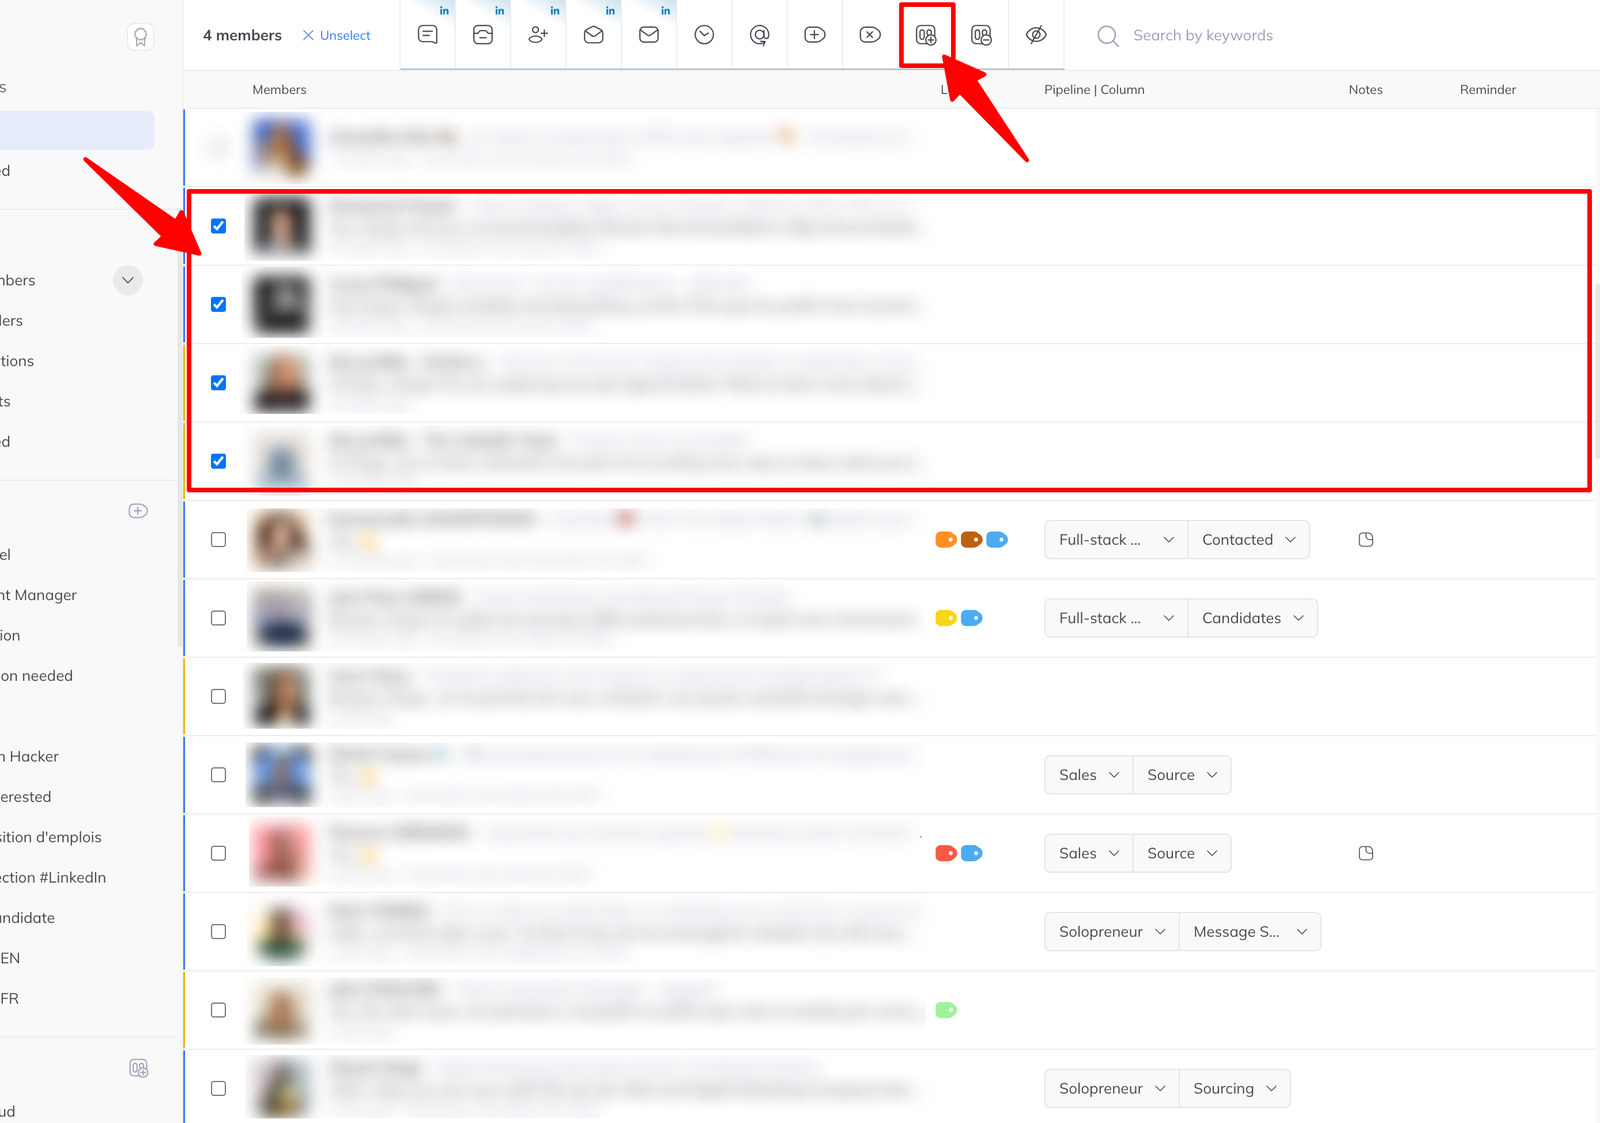Uncheck the last of four selected checkboxes
The width and height of the screenshot is (1600, 1123).
point(218,461)
